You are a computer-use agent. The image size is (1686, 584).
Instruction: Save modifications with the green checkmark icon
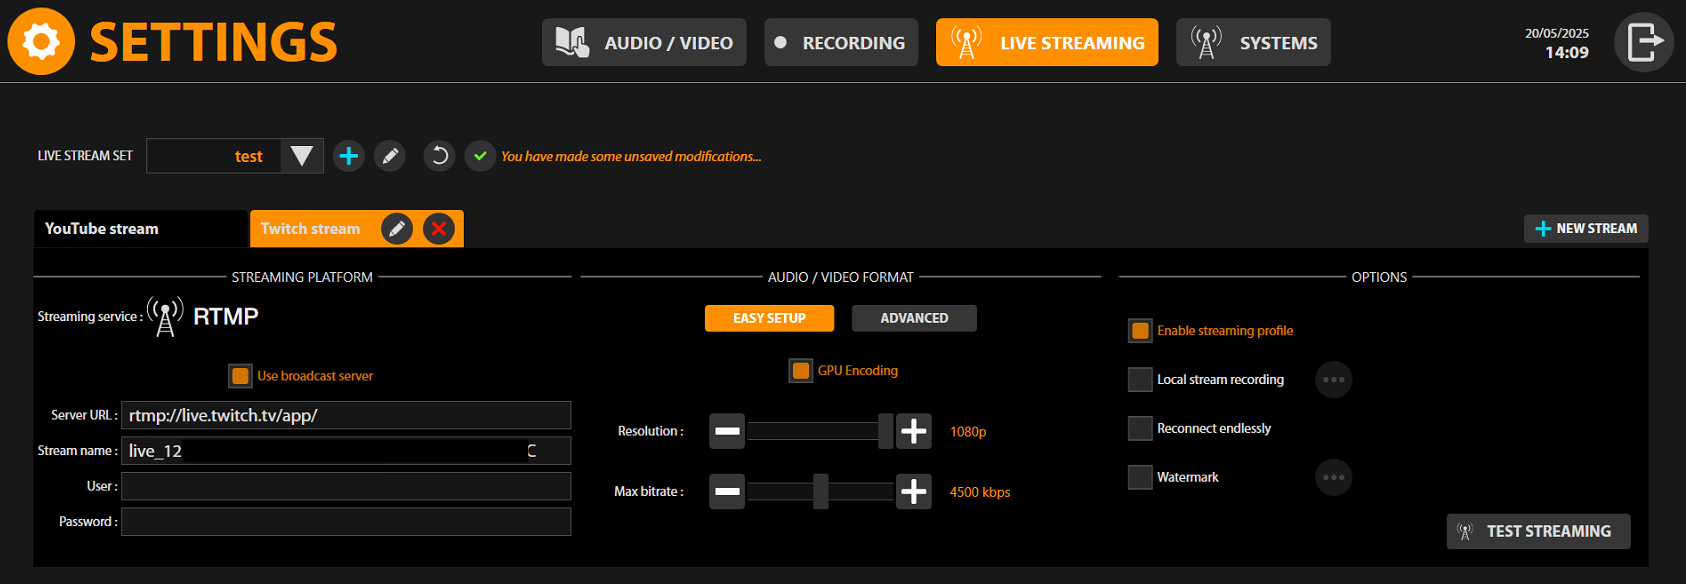click(480, 156)
